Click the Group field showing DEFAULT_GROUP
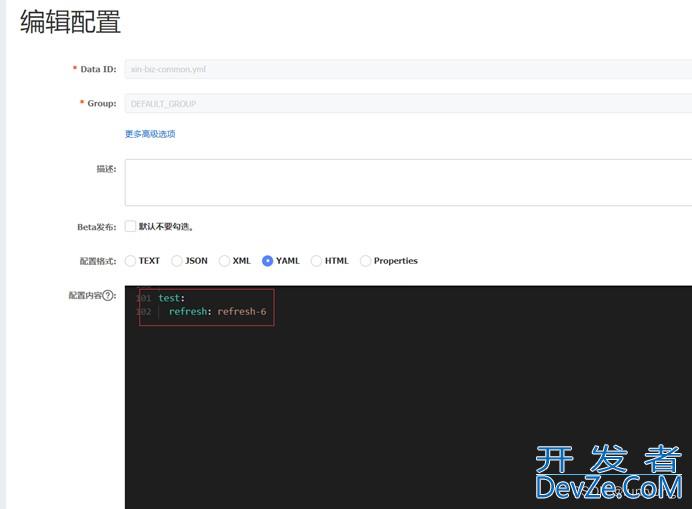 click(400, 104)
